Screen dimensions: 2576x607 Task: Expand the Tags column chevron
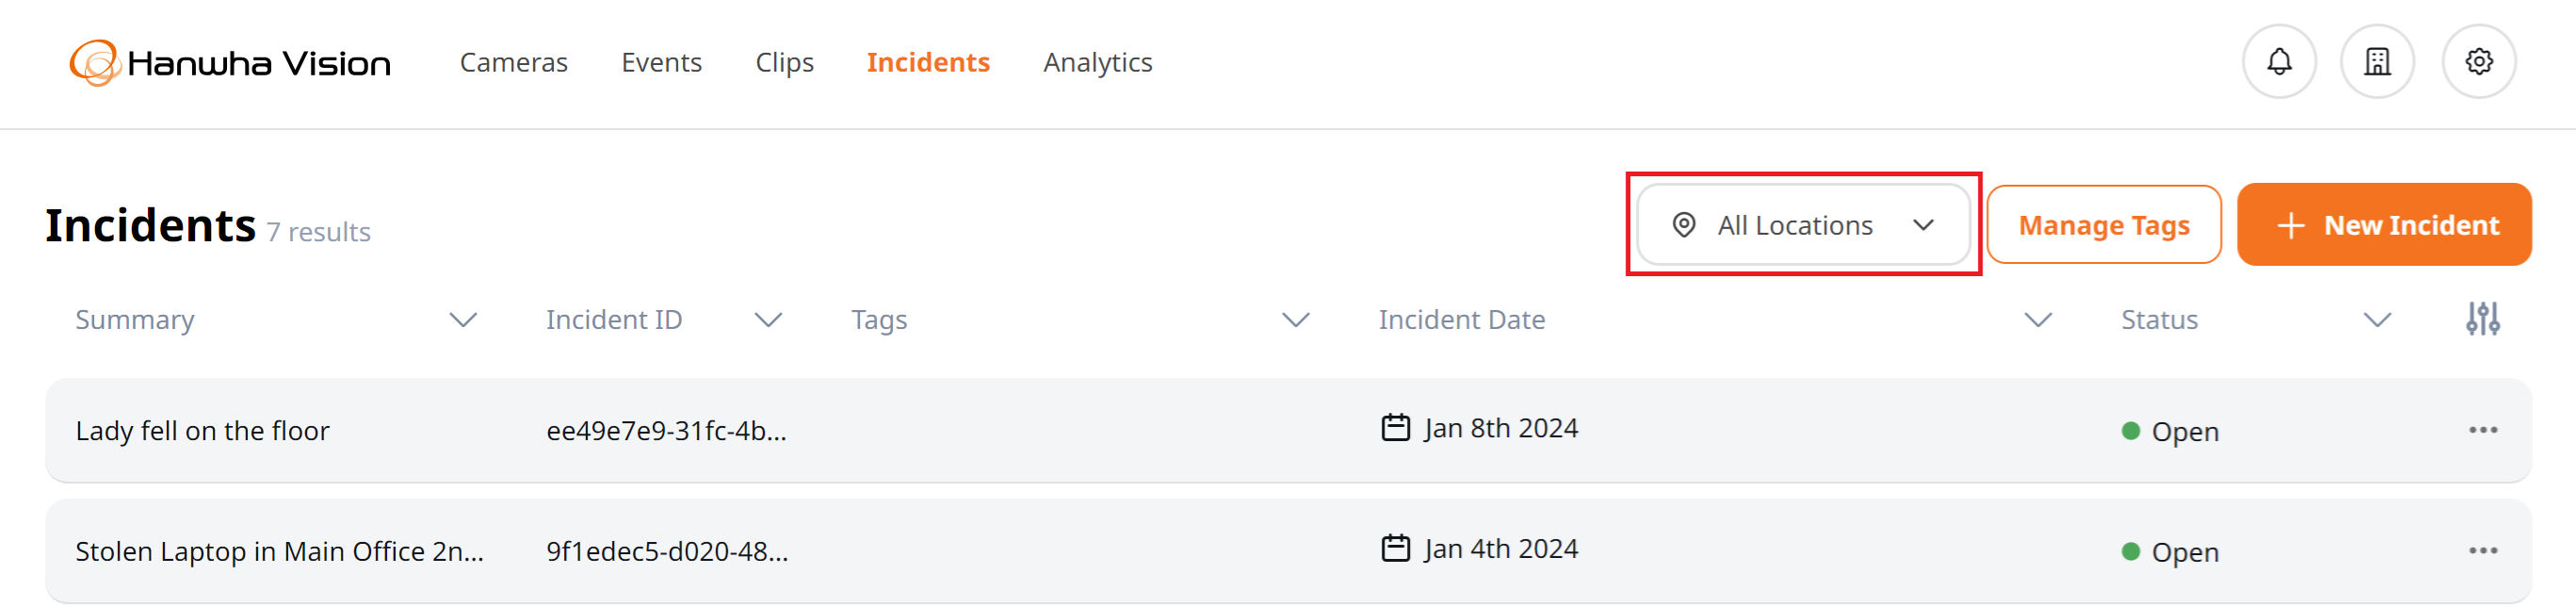1295,320
